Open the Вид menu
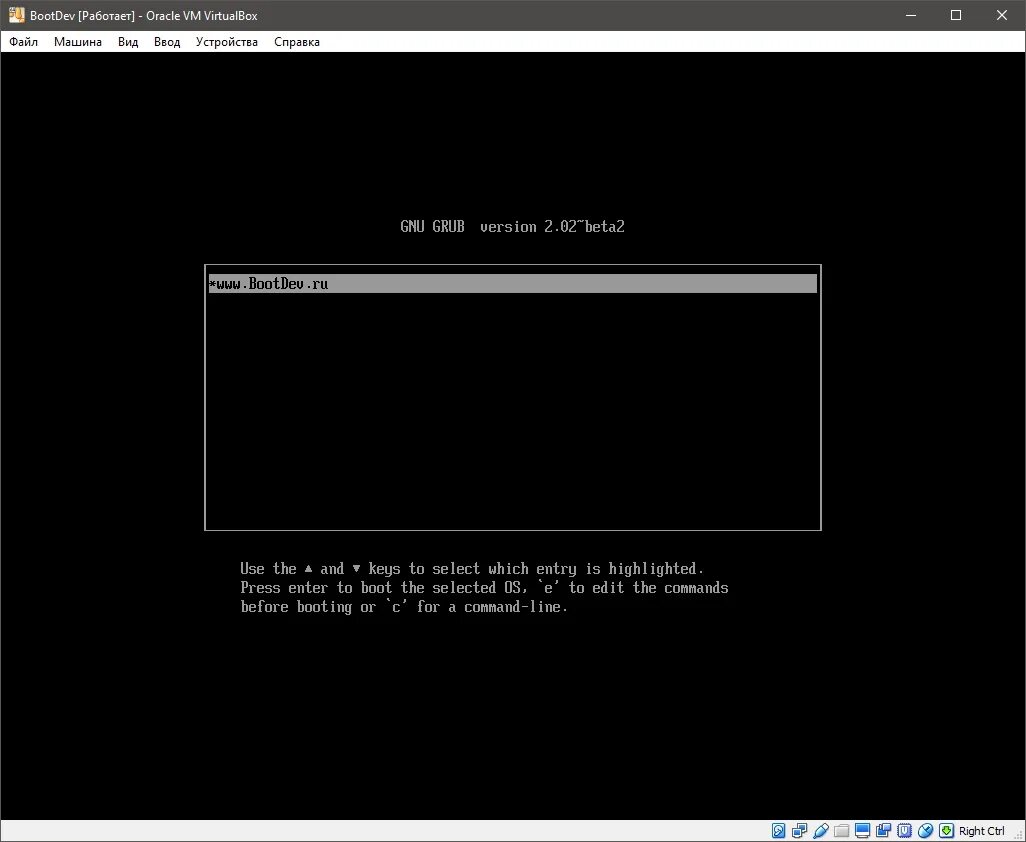The height and width of the screenshot is (842, 1026). [128, 42]
